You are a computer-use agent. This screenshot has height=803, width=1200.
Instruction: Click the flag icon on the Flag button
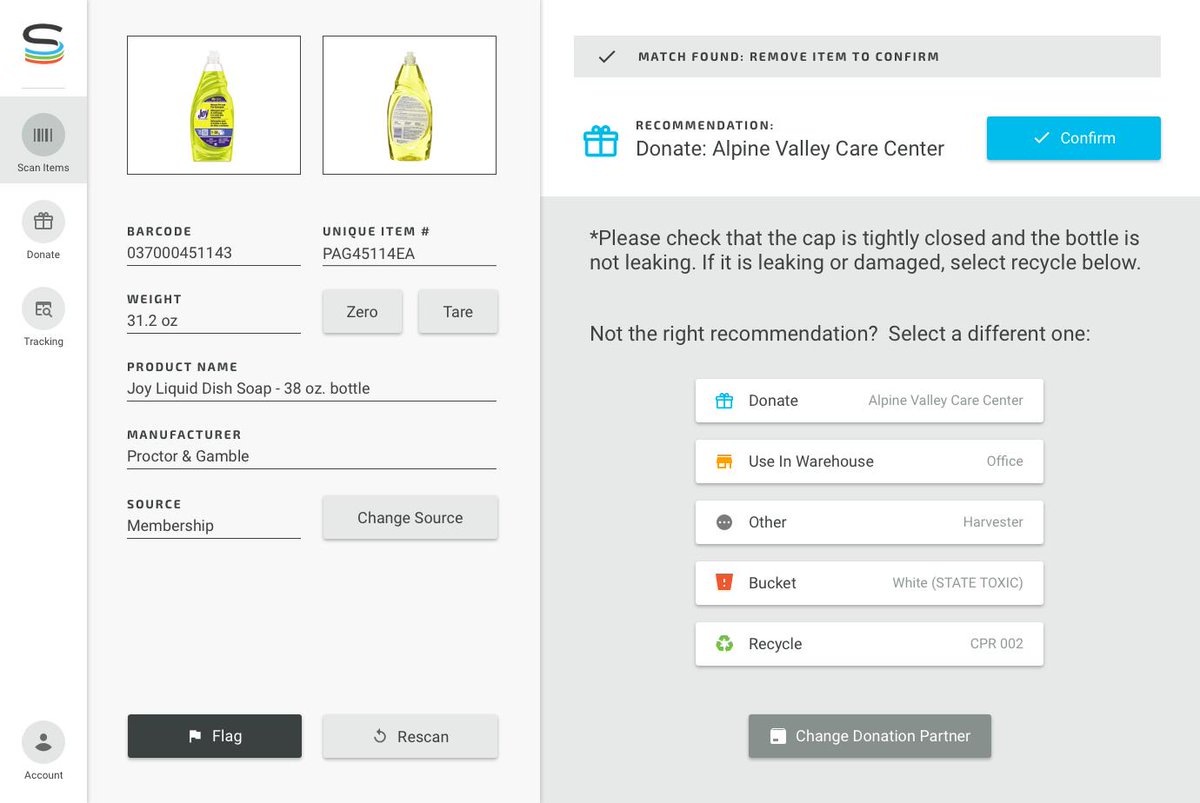(x=195, y=737)
